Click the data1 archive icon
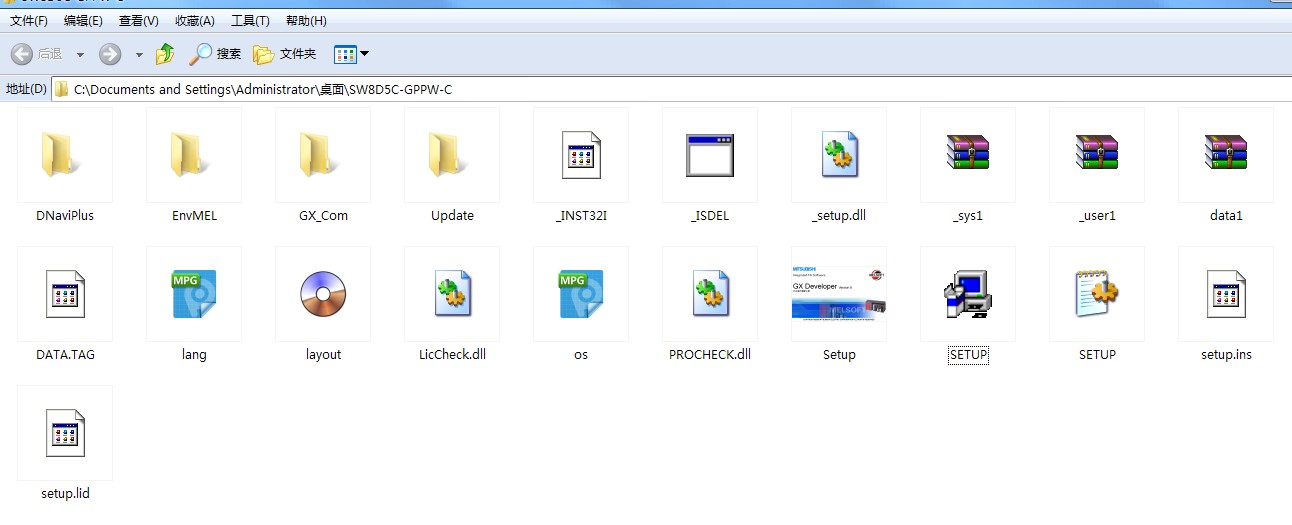Screen dimensions: 1292x525 tap(1225, 156)
